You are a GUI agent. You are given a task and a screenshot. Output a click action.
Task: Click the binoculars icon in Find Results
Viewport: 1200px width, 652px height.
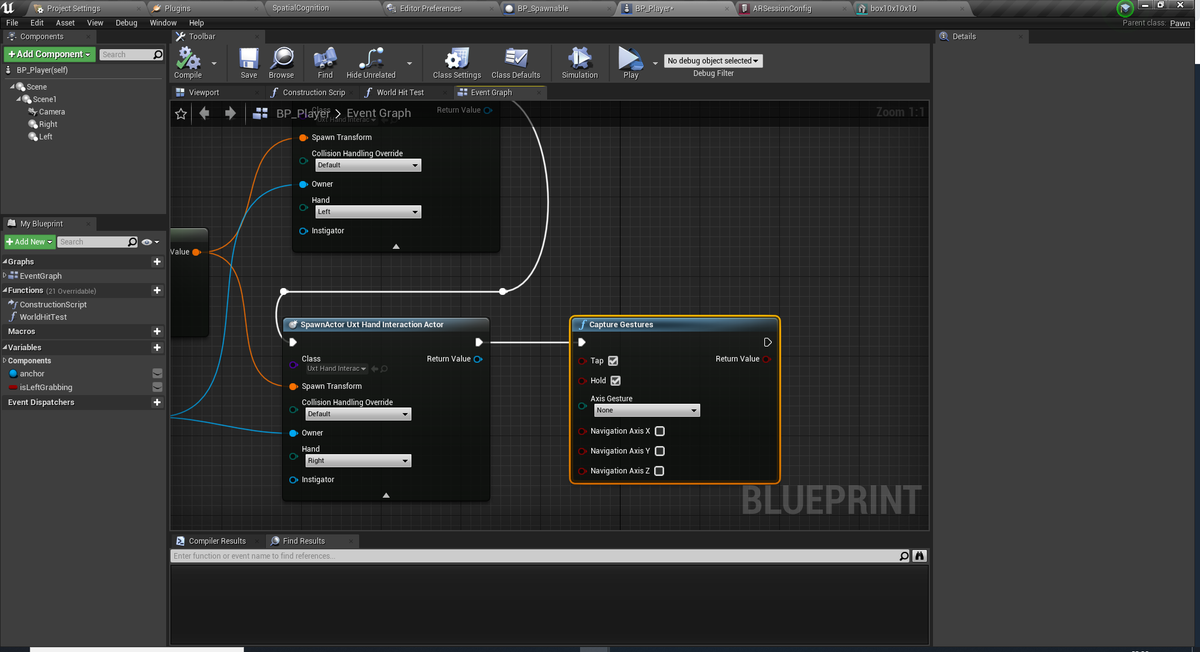click(920, 556)
